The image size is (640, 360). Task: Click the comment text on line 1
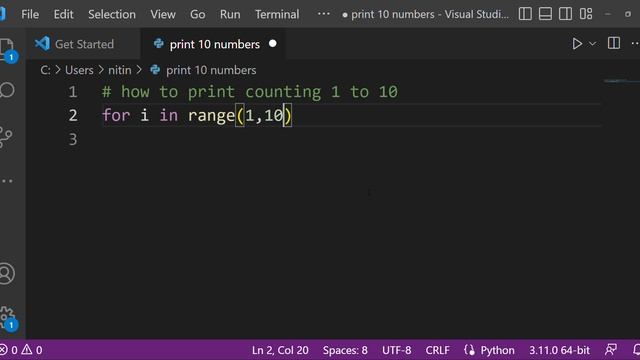250,92
